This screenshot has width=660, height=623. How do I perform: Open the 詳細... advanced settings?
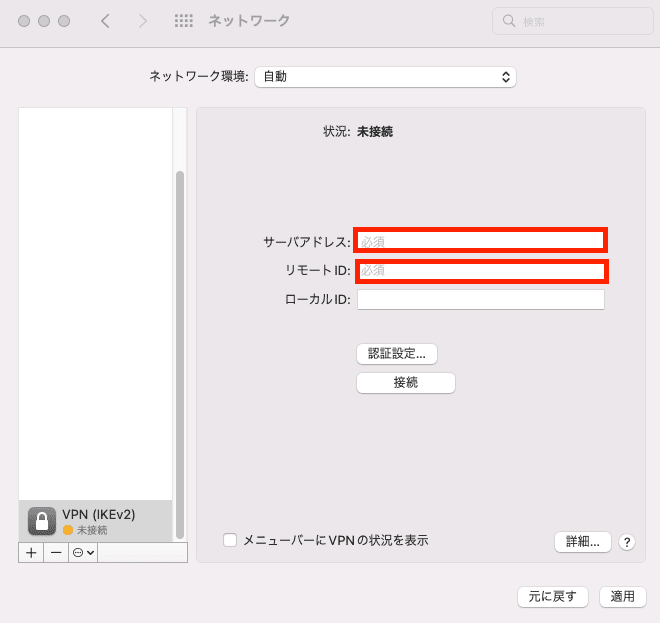pos(583,542)
